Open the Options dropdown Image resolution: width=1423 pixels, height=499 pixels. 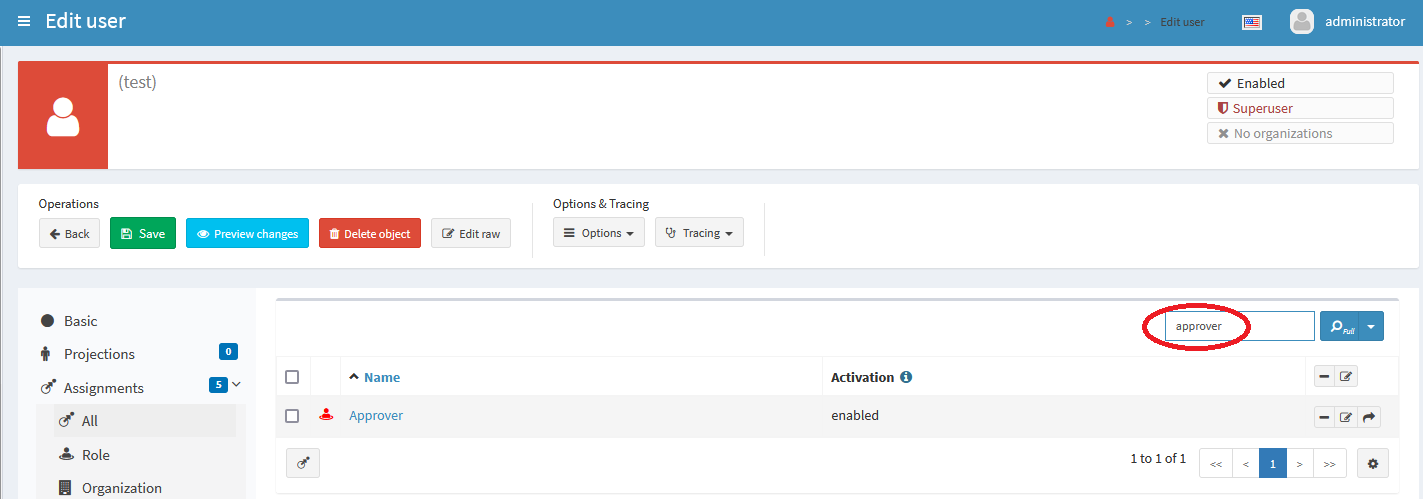coord(598,233)
